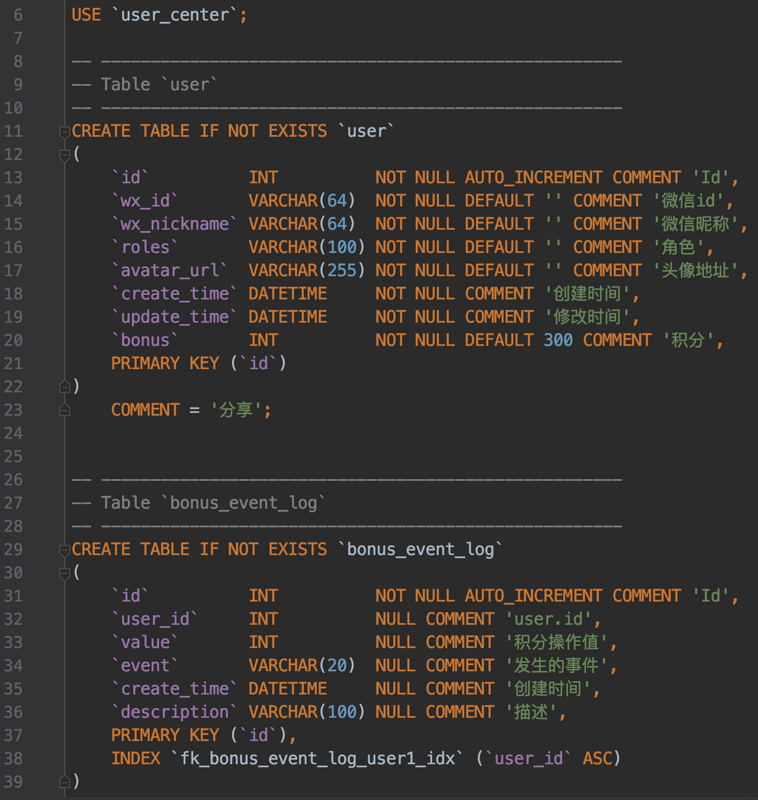This screenshot has width=758, height=800.
Task: Click line number 38 in the gutter
Action: (x=13, y=758)
